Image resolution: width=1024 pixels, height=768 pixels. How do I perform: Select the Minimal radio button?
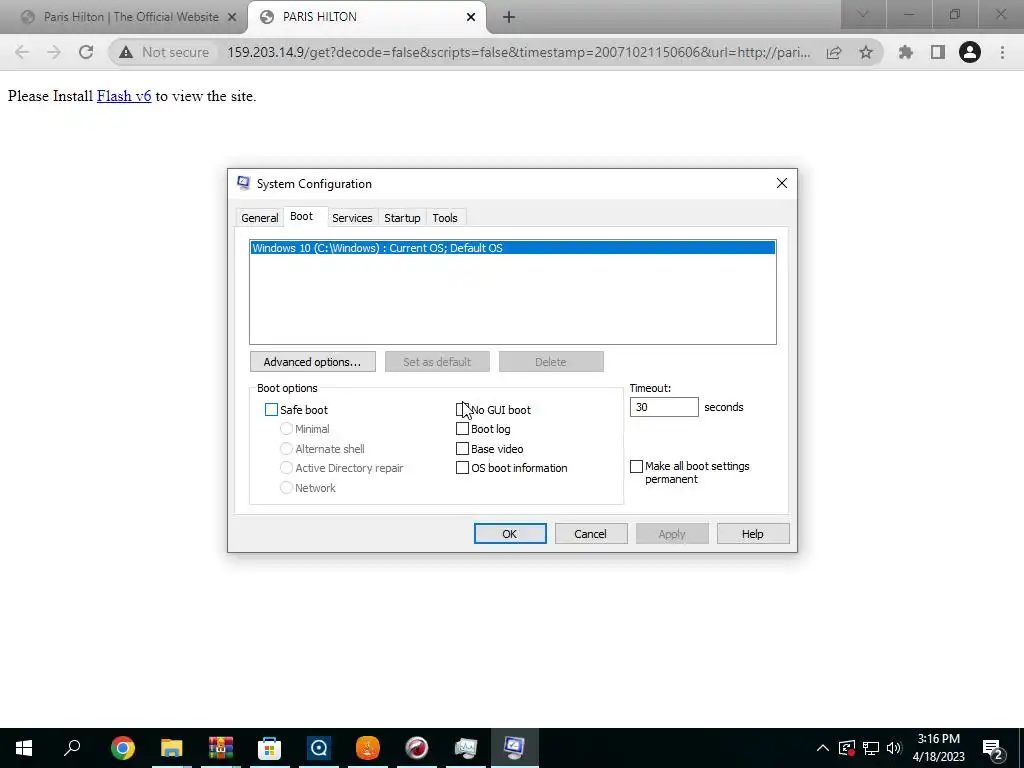point(286,429)
